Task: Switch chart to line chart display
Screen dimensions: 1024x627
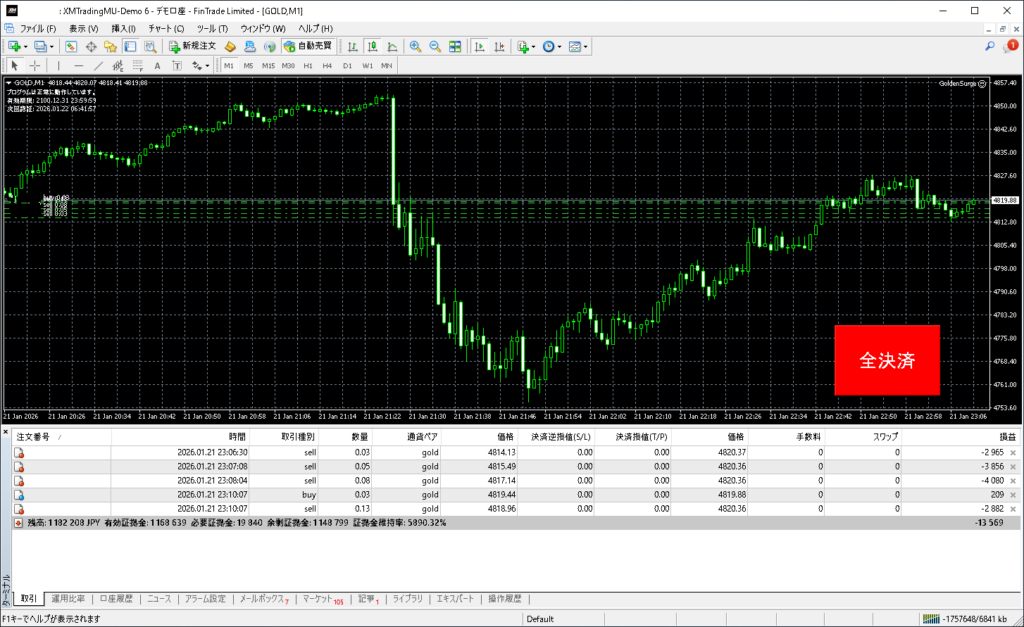Action: (x=391, y=46)
